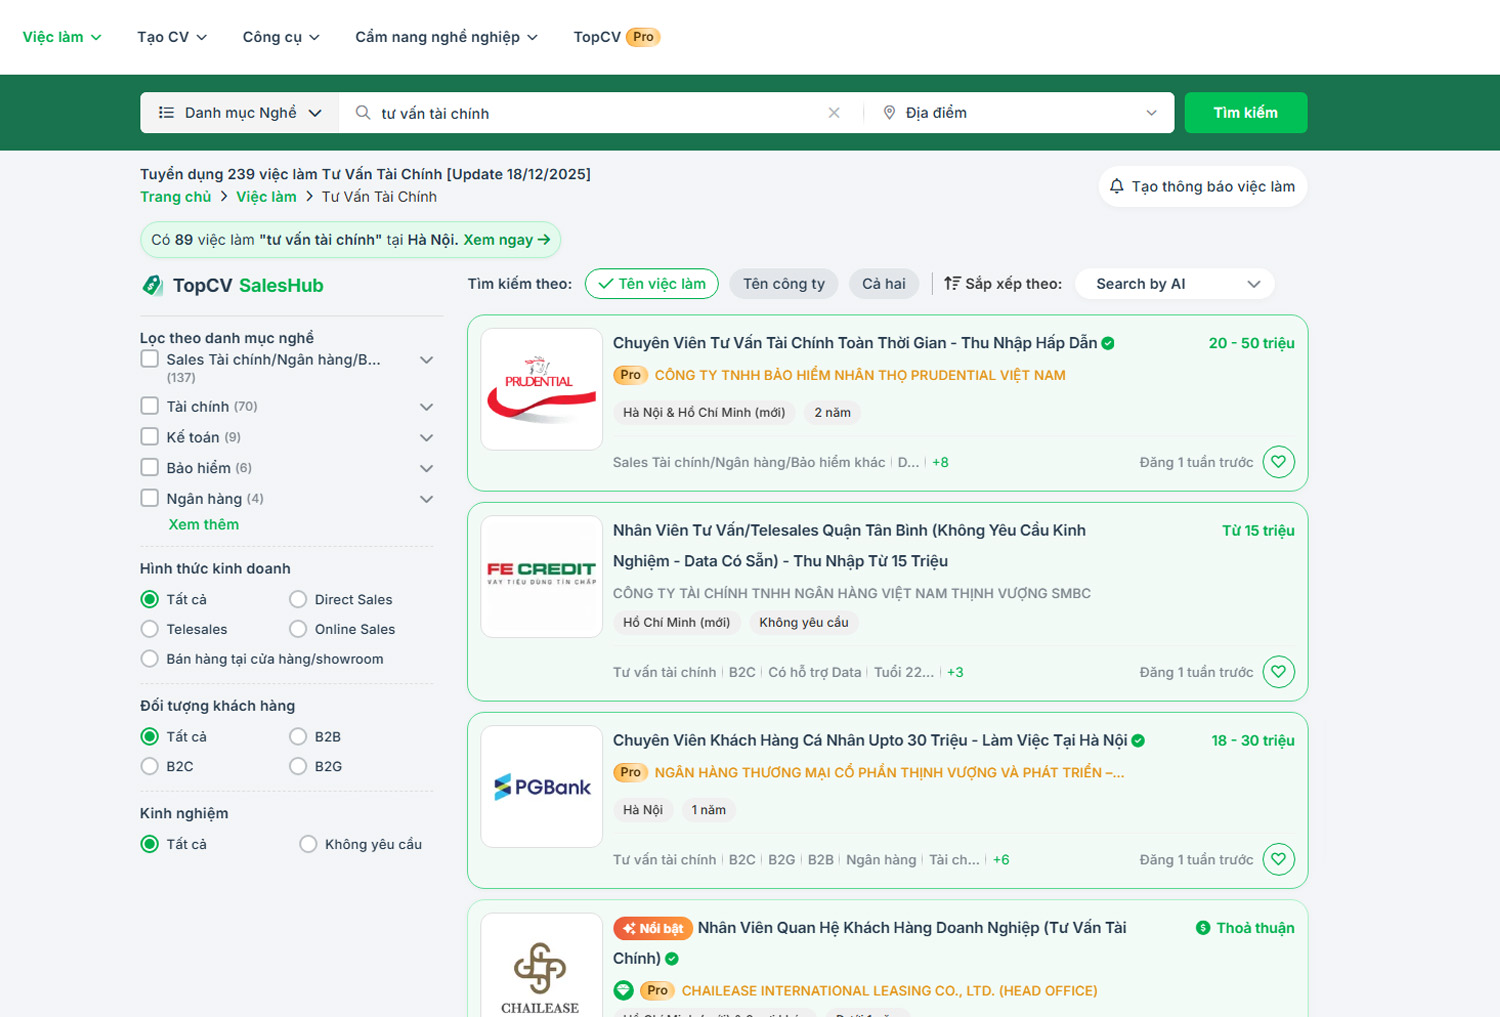Click Xem thêm to show more categories
Image resolution: width=1500 pixels, height=1017 pixels.
pos(204,525)
